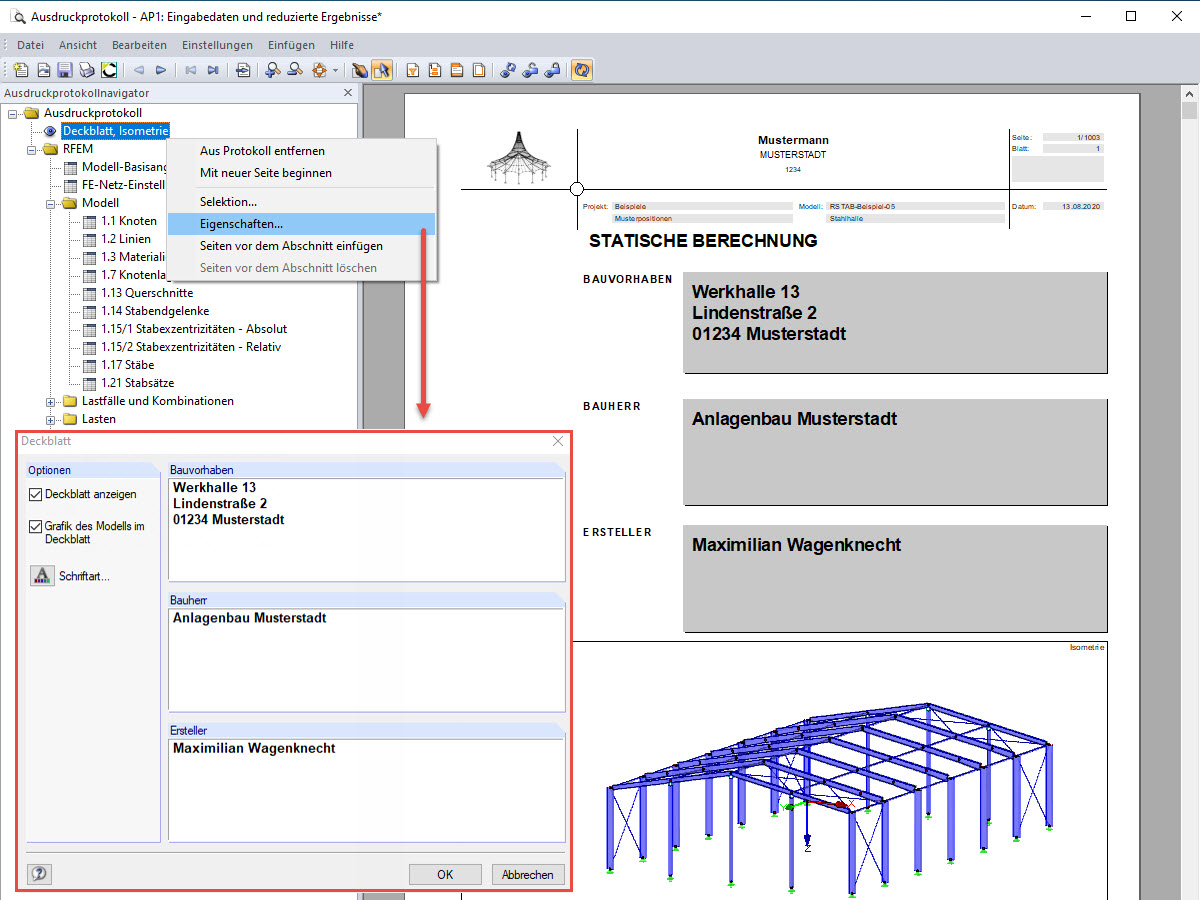
Task: Choose Aus Protokoll entfernen in context menu
Action: pyautogui.click(x=302, y=151)
